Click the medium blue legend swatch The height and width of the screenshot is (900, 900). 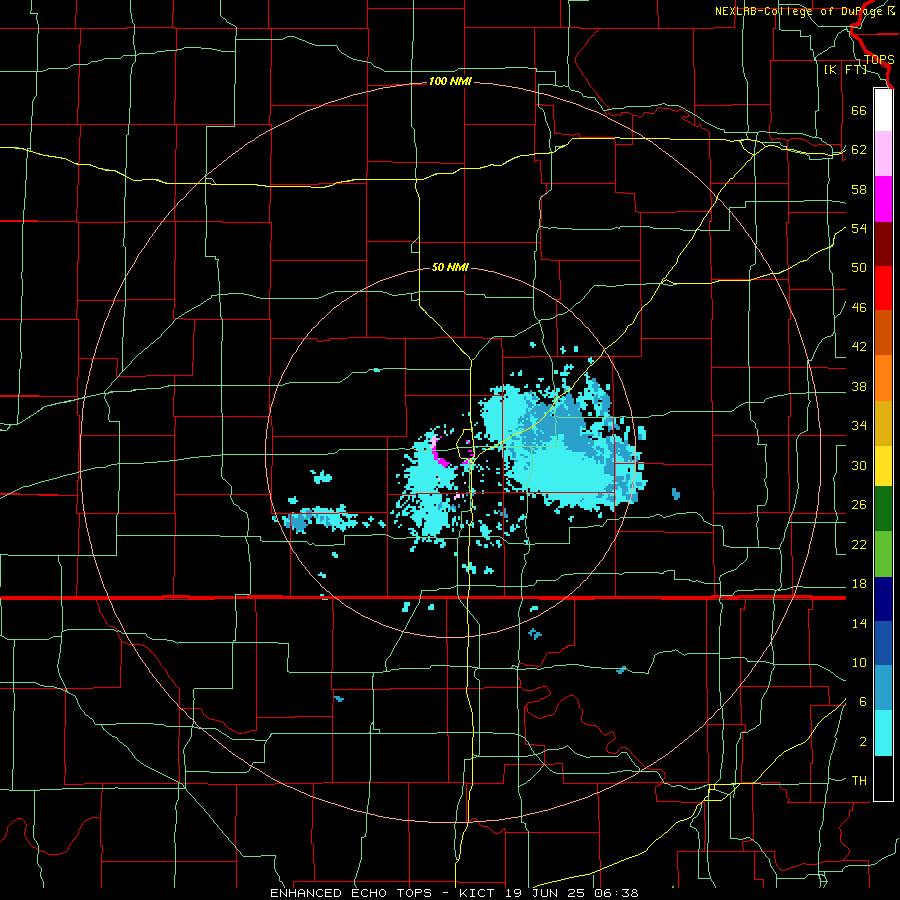pos(883,643)
